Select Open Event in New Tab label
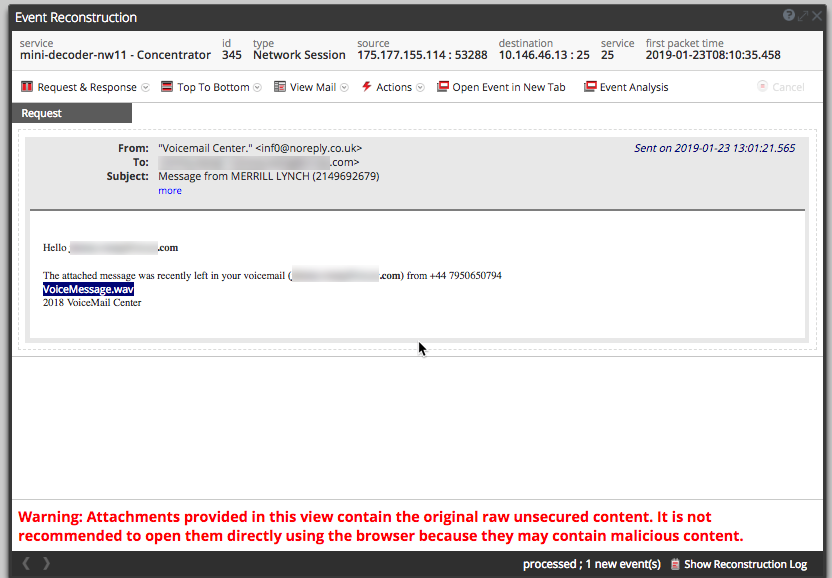 (509, 87)
